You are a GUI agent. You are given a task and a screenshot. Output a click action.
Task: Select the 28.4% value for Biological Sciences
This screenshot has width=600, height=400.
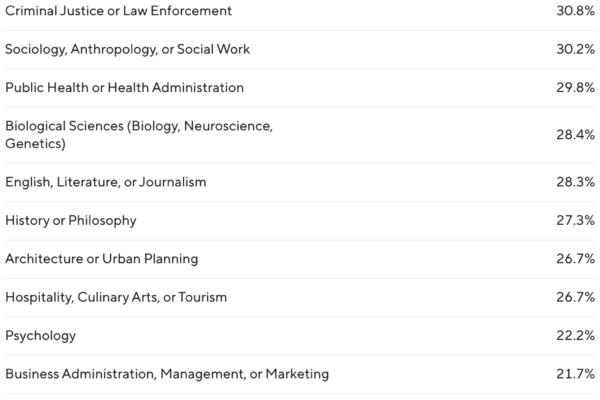point(575,135)
